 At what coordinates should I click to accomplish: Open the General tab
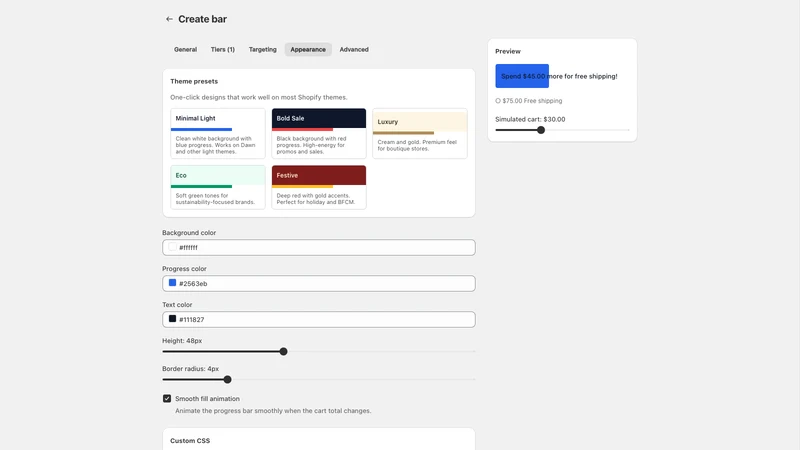(x=185, y=49)
